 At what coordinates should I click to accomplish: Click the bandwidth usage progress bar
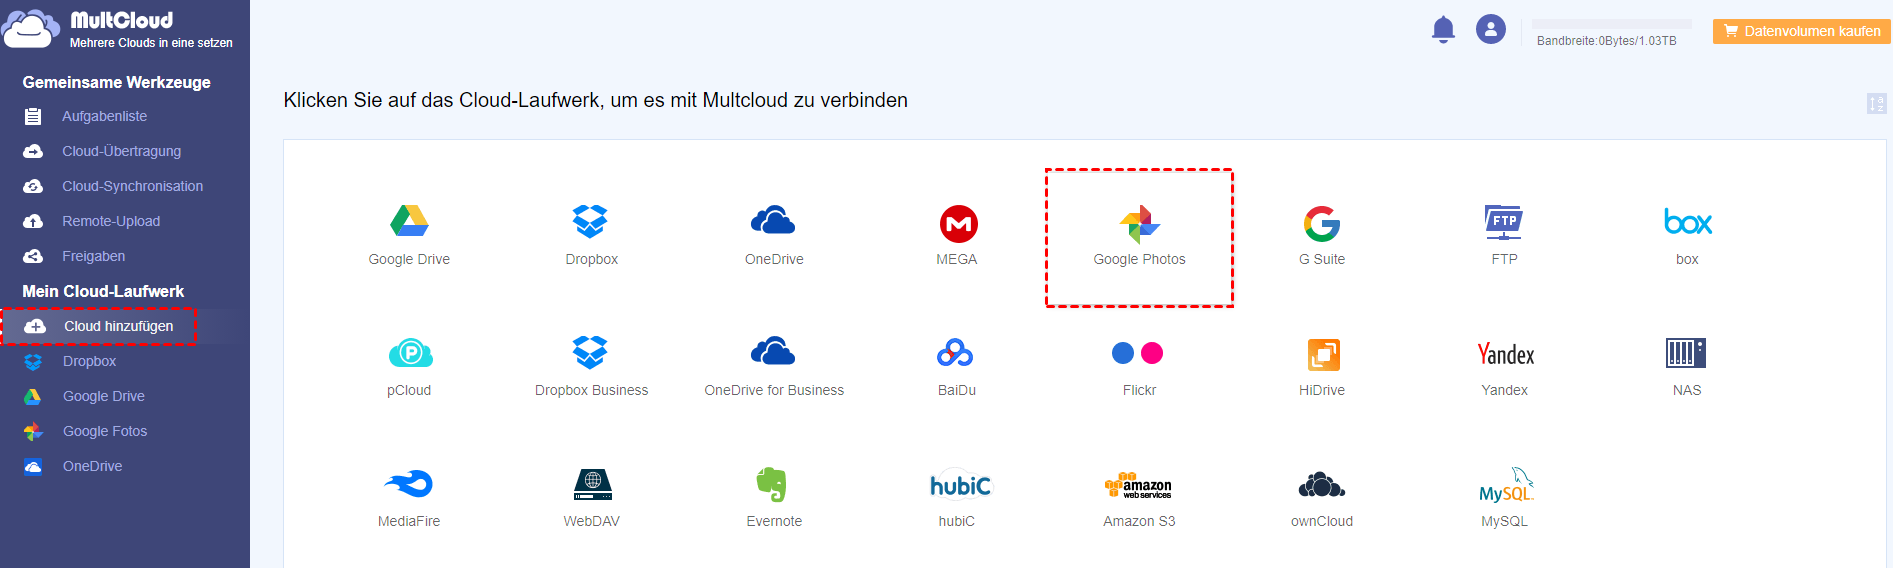pos(1611,24)
